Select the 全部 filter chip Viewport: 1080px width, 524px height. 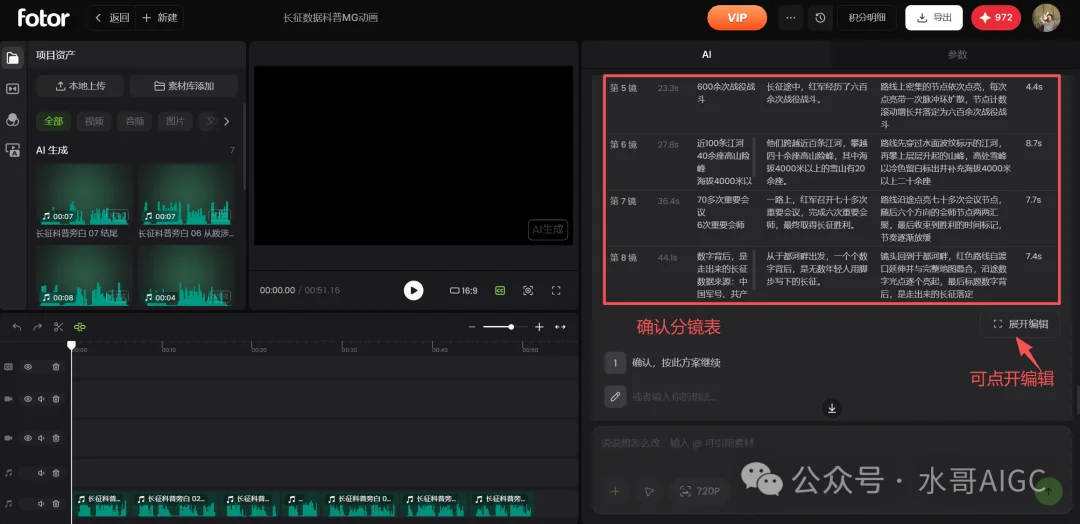(53, 121)
